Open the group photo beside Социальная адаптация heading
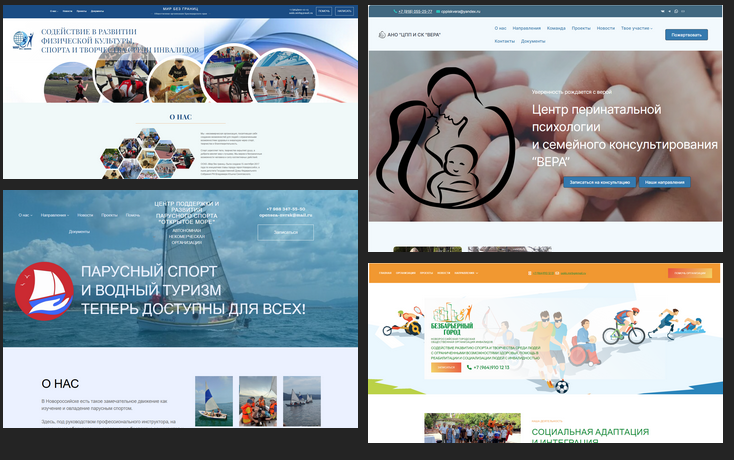 [472, 428]
